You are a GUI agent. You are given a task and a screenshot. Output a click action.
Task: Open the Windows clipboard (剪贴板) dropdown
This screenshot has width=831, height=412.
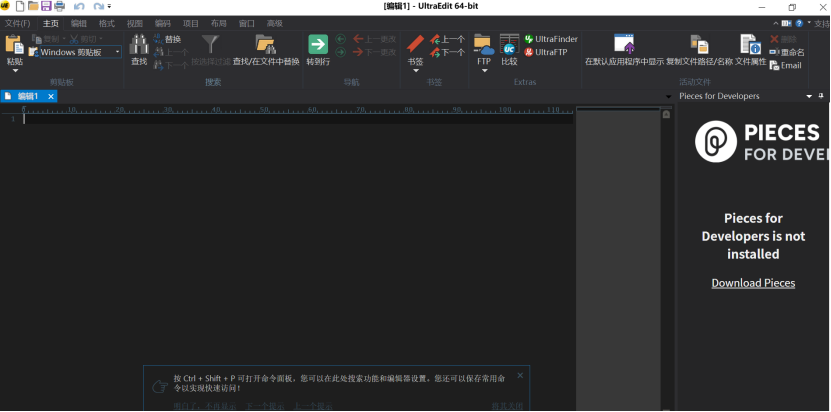click(x=117, y=52)
